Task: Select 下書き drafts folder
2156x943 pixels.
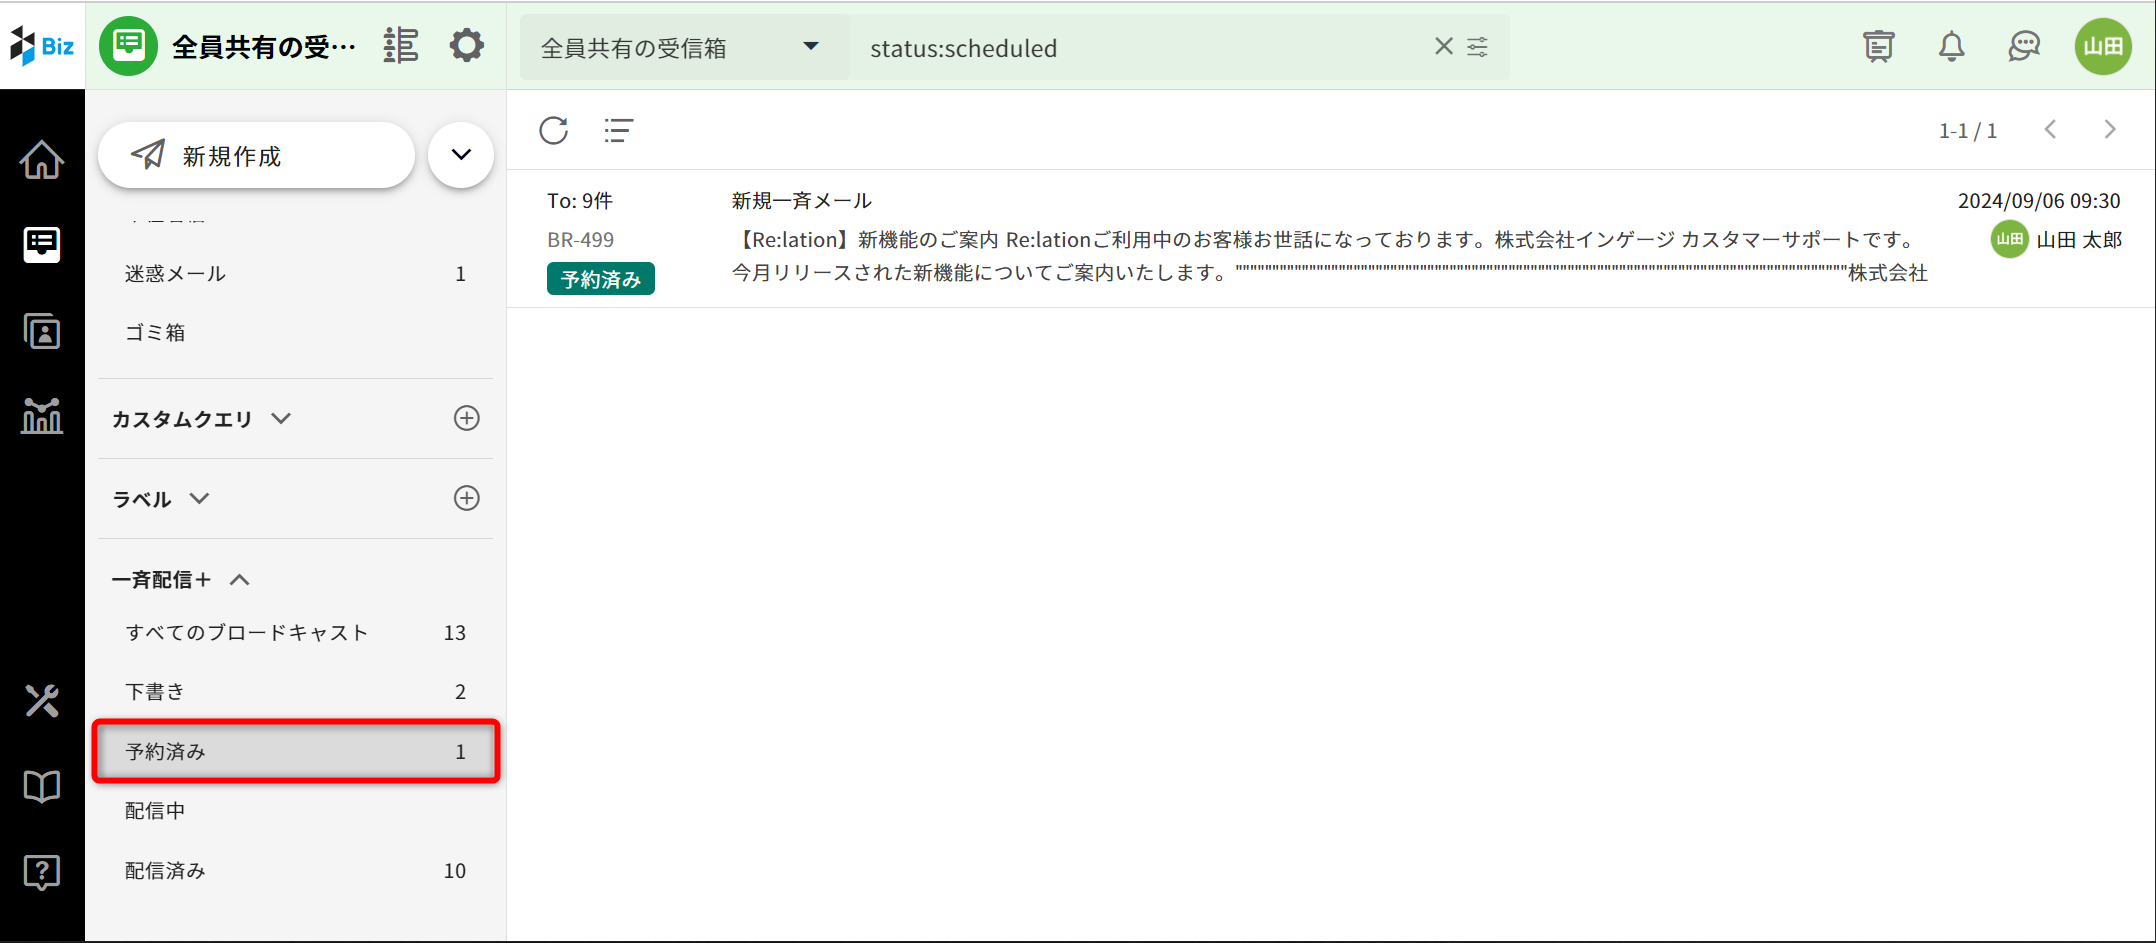Action: coord(155,692)
